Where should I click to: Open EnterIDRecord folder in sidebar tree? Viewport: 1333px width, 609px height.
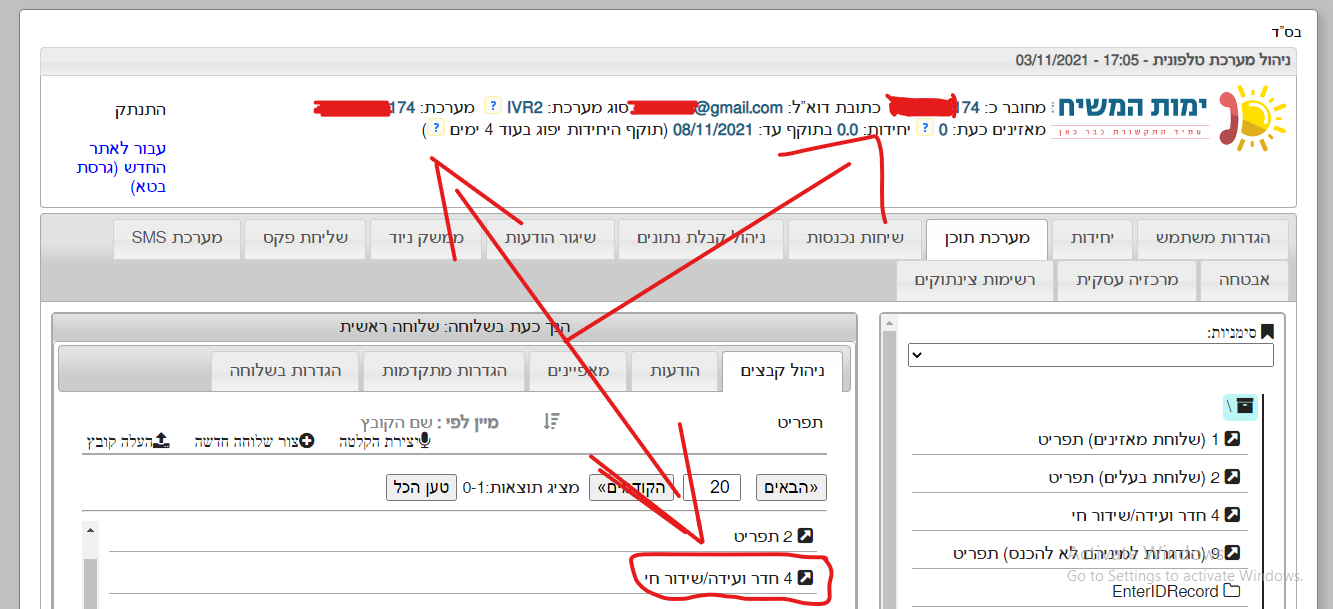[x=1231, y=591]
